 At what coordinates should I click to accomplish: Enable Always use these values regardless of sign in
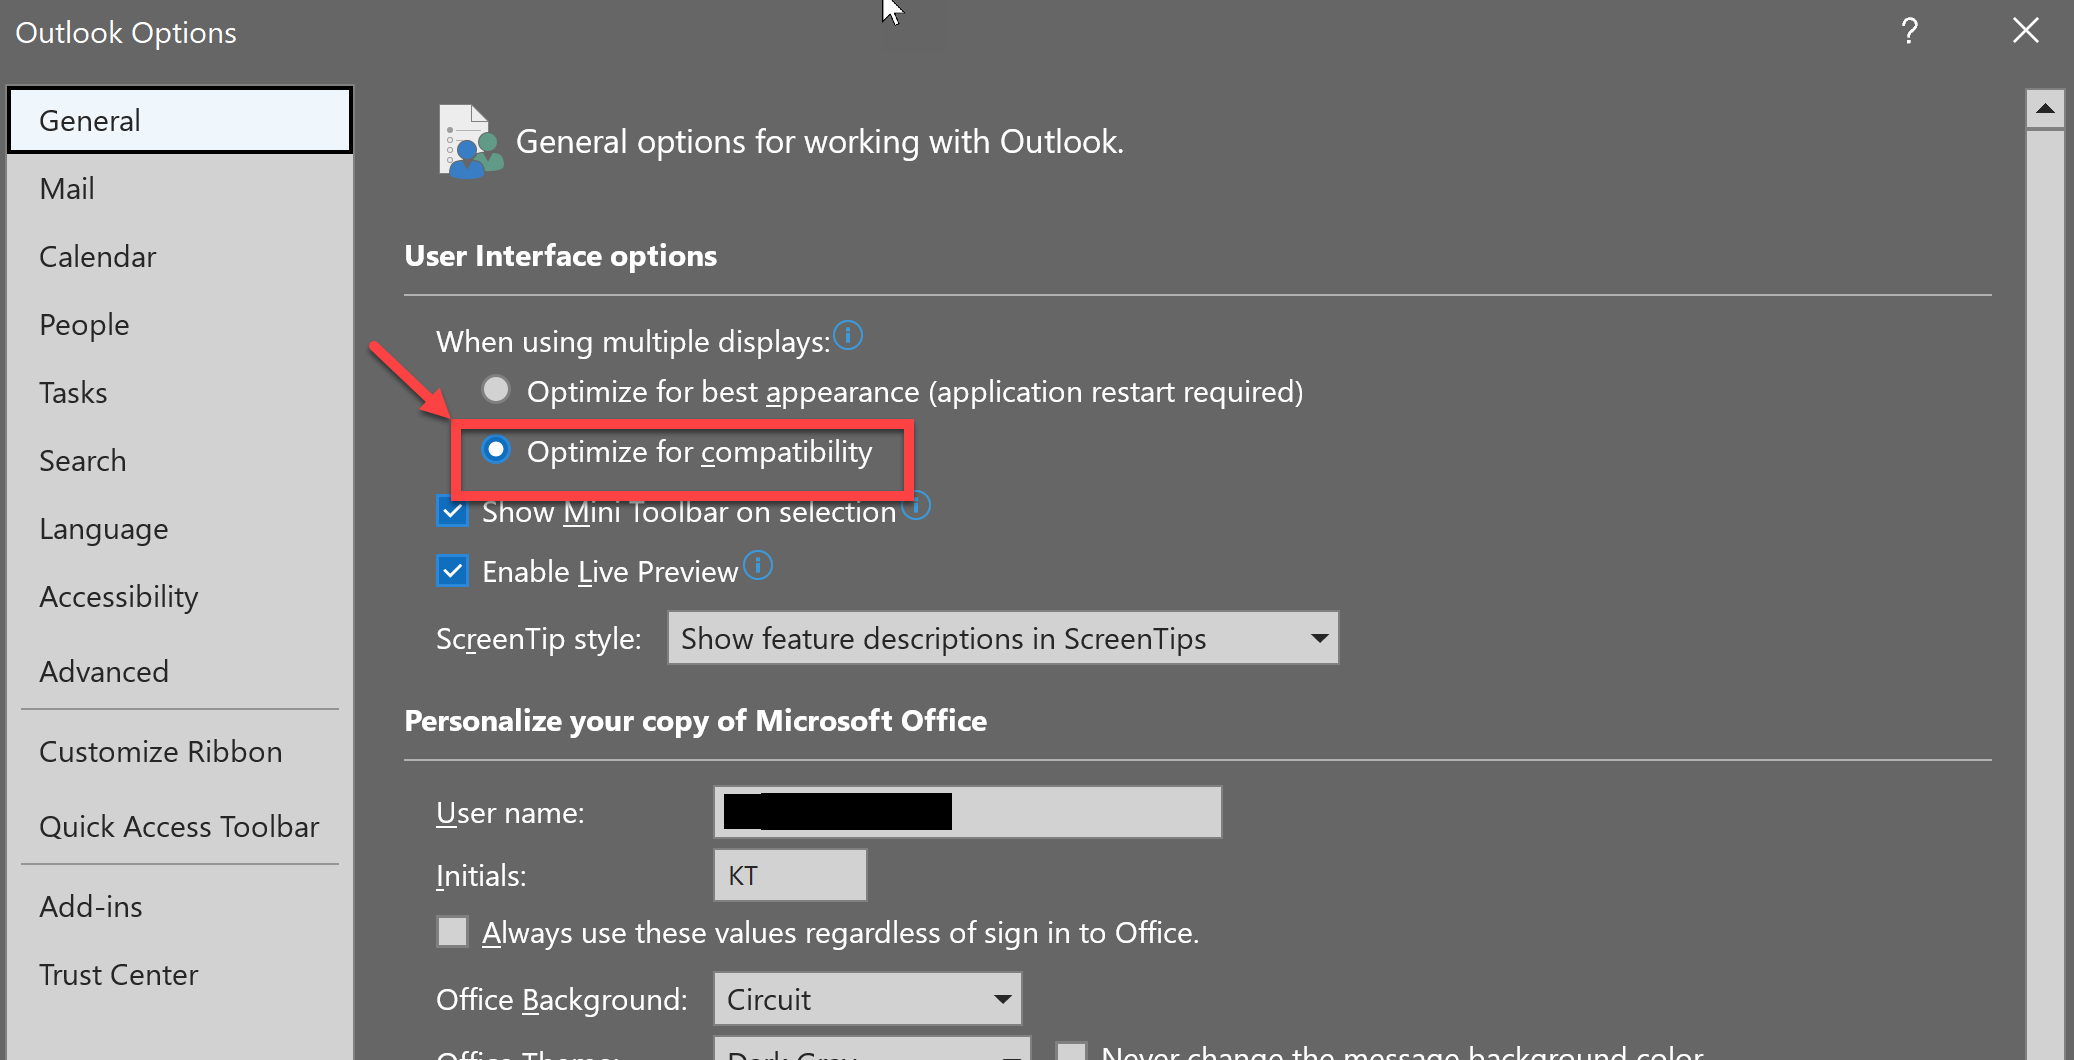452,931
